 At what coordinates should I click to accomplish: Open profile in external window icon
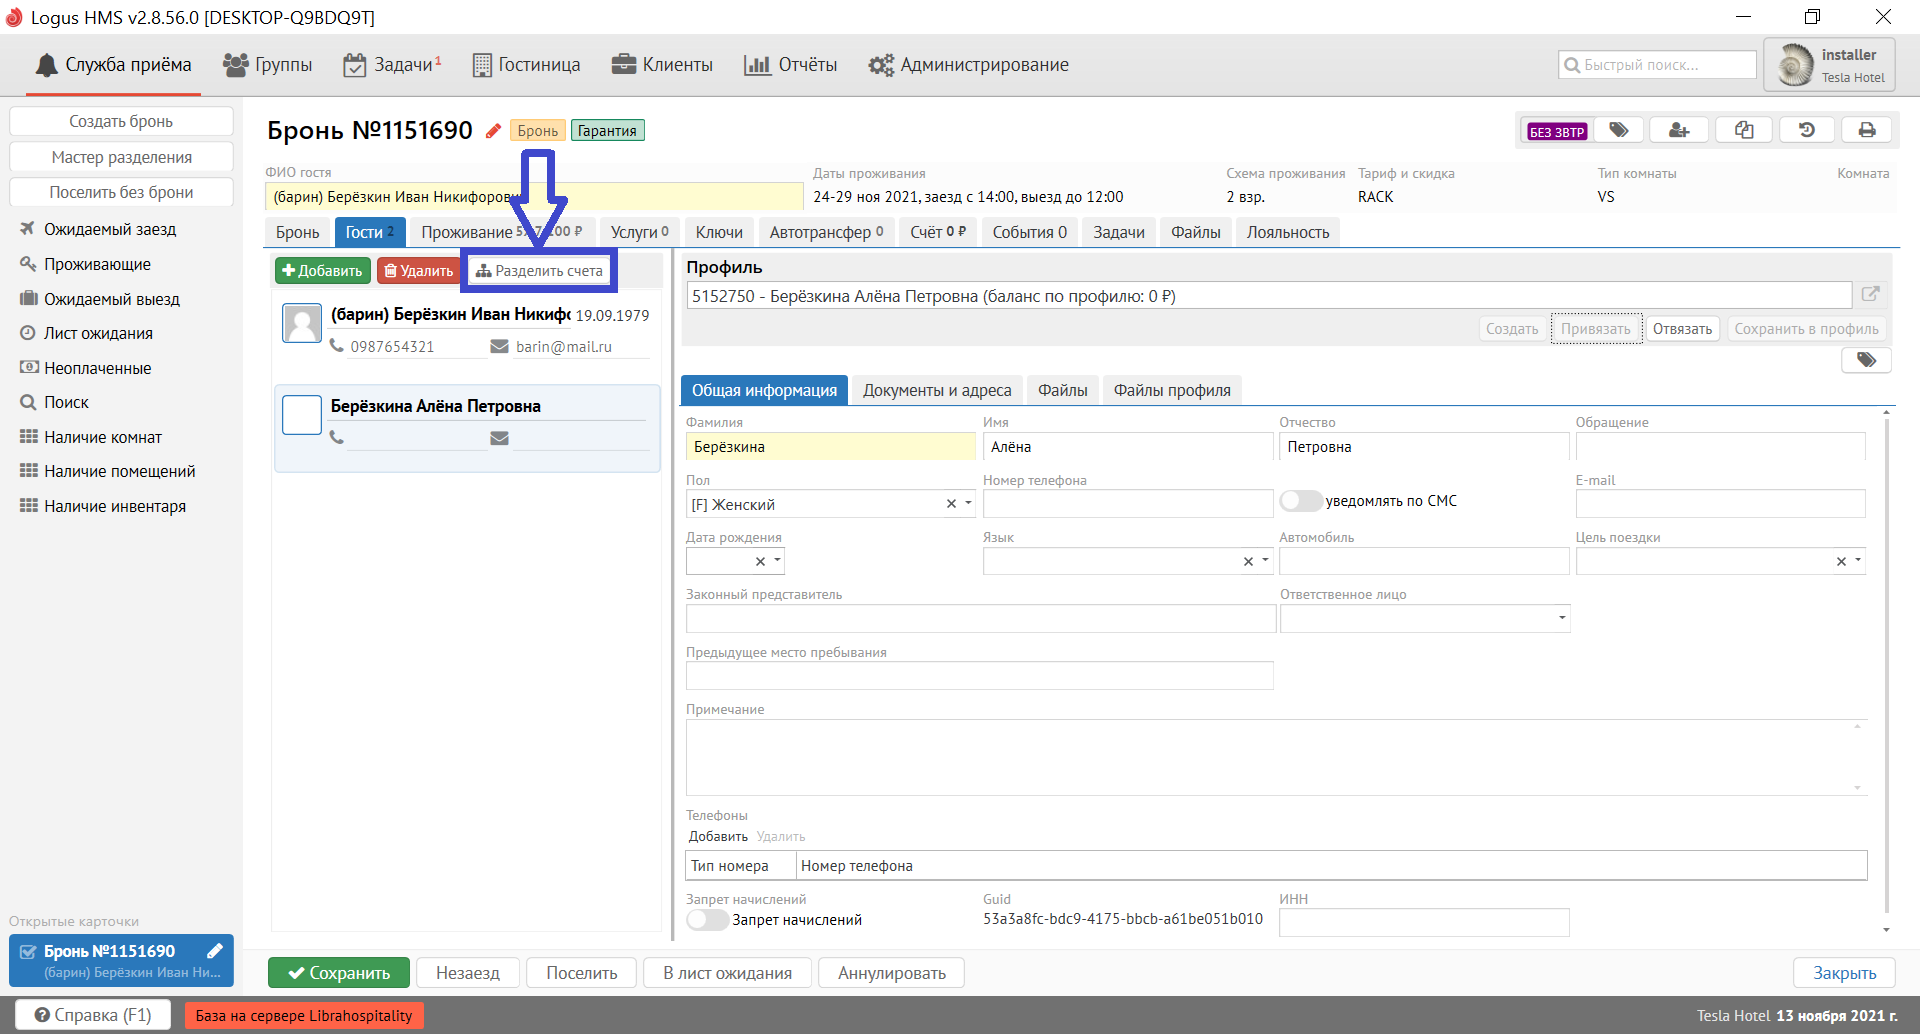1870,295
